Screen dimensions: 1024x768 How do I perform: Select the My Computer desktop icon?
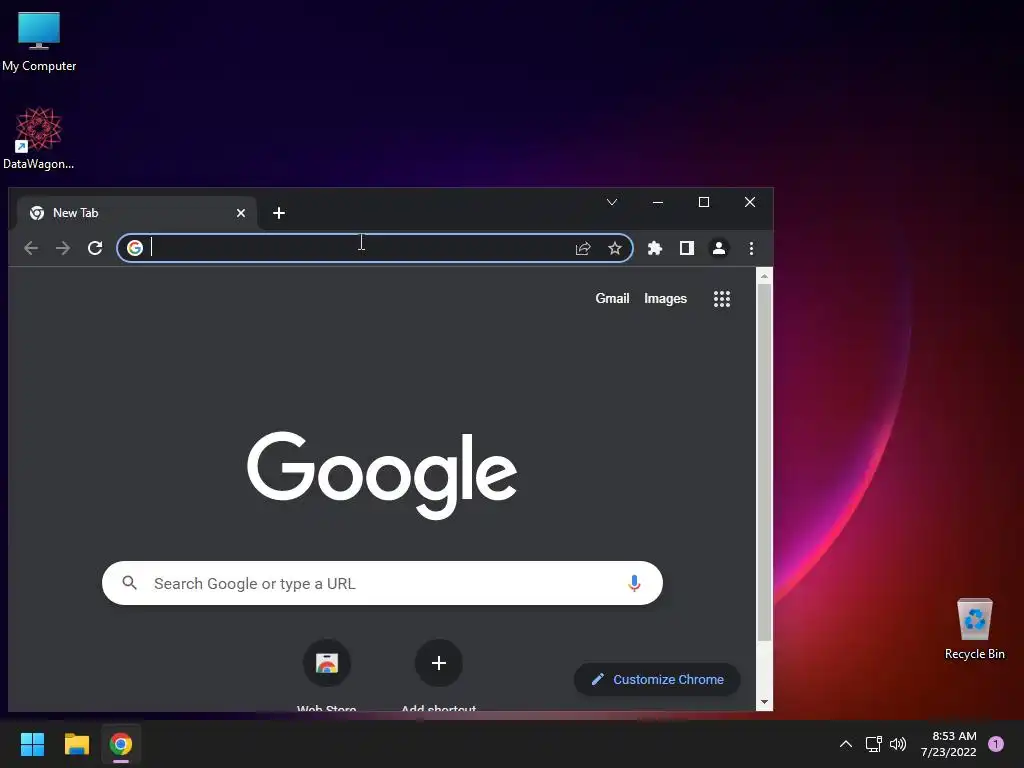pyautogui.click(x=39, y=42)
